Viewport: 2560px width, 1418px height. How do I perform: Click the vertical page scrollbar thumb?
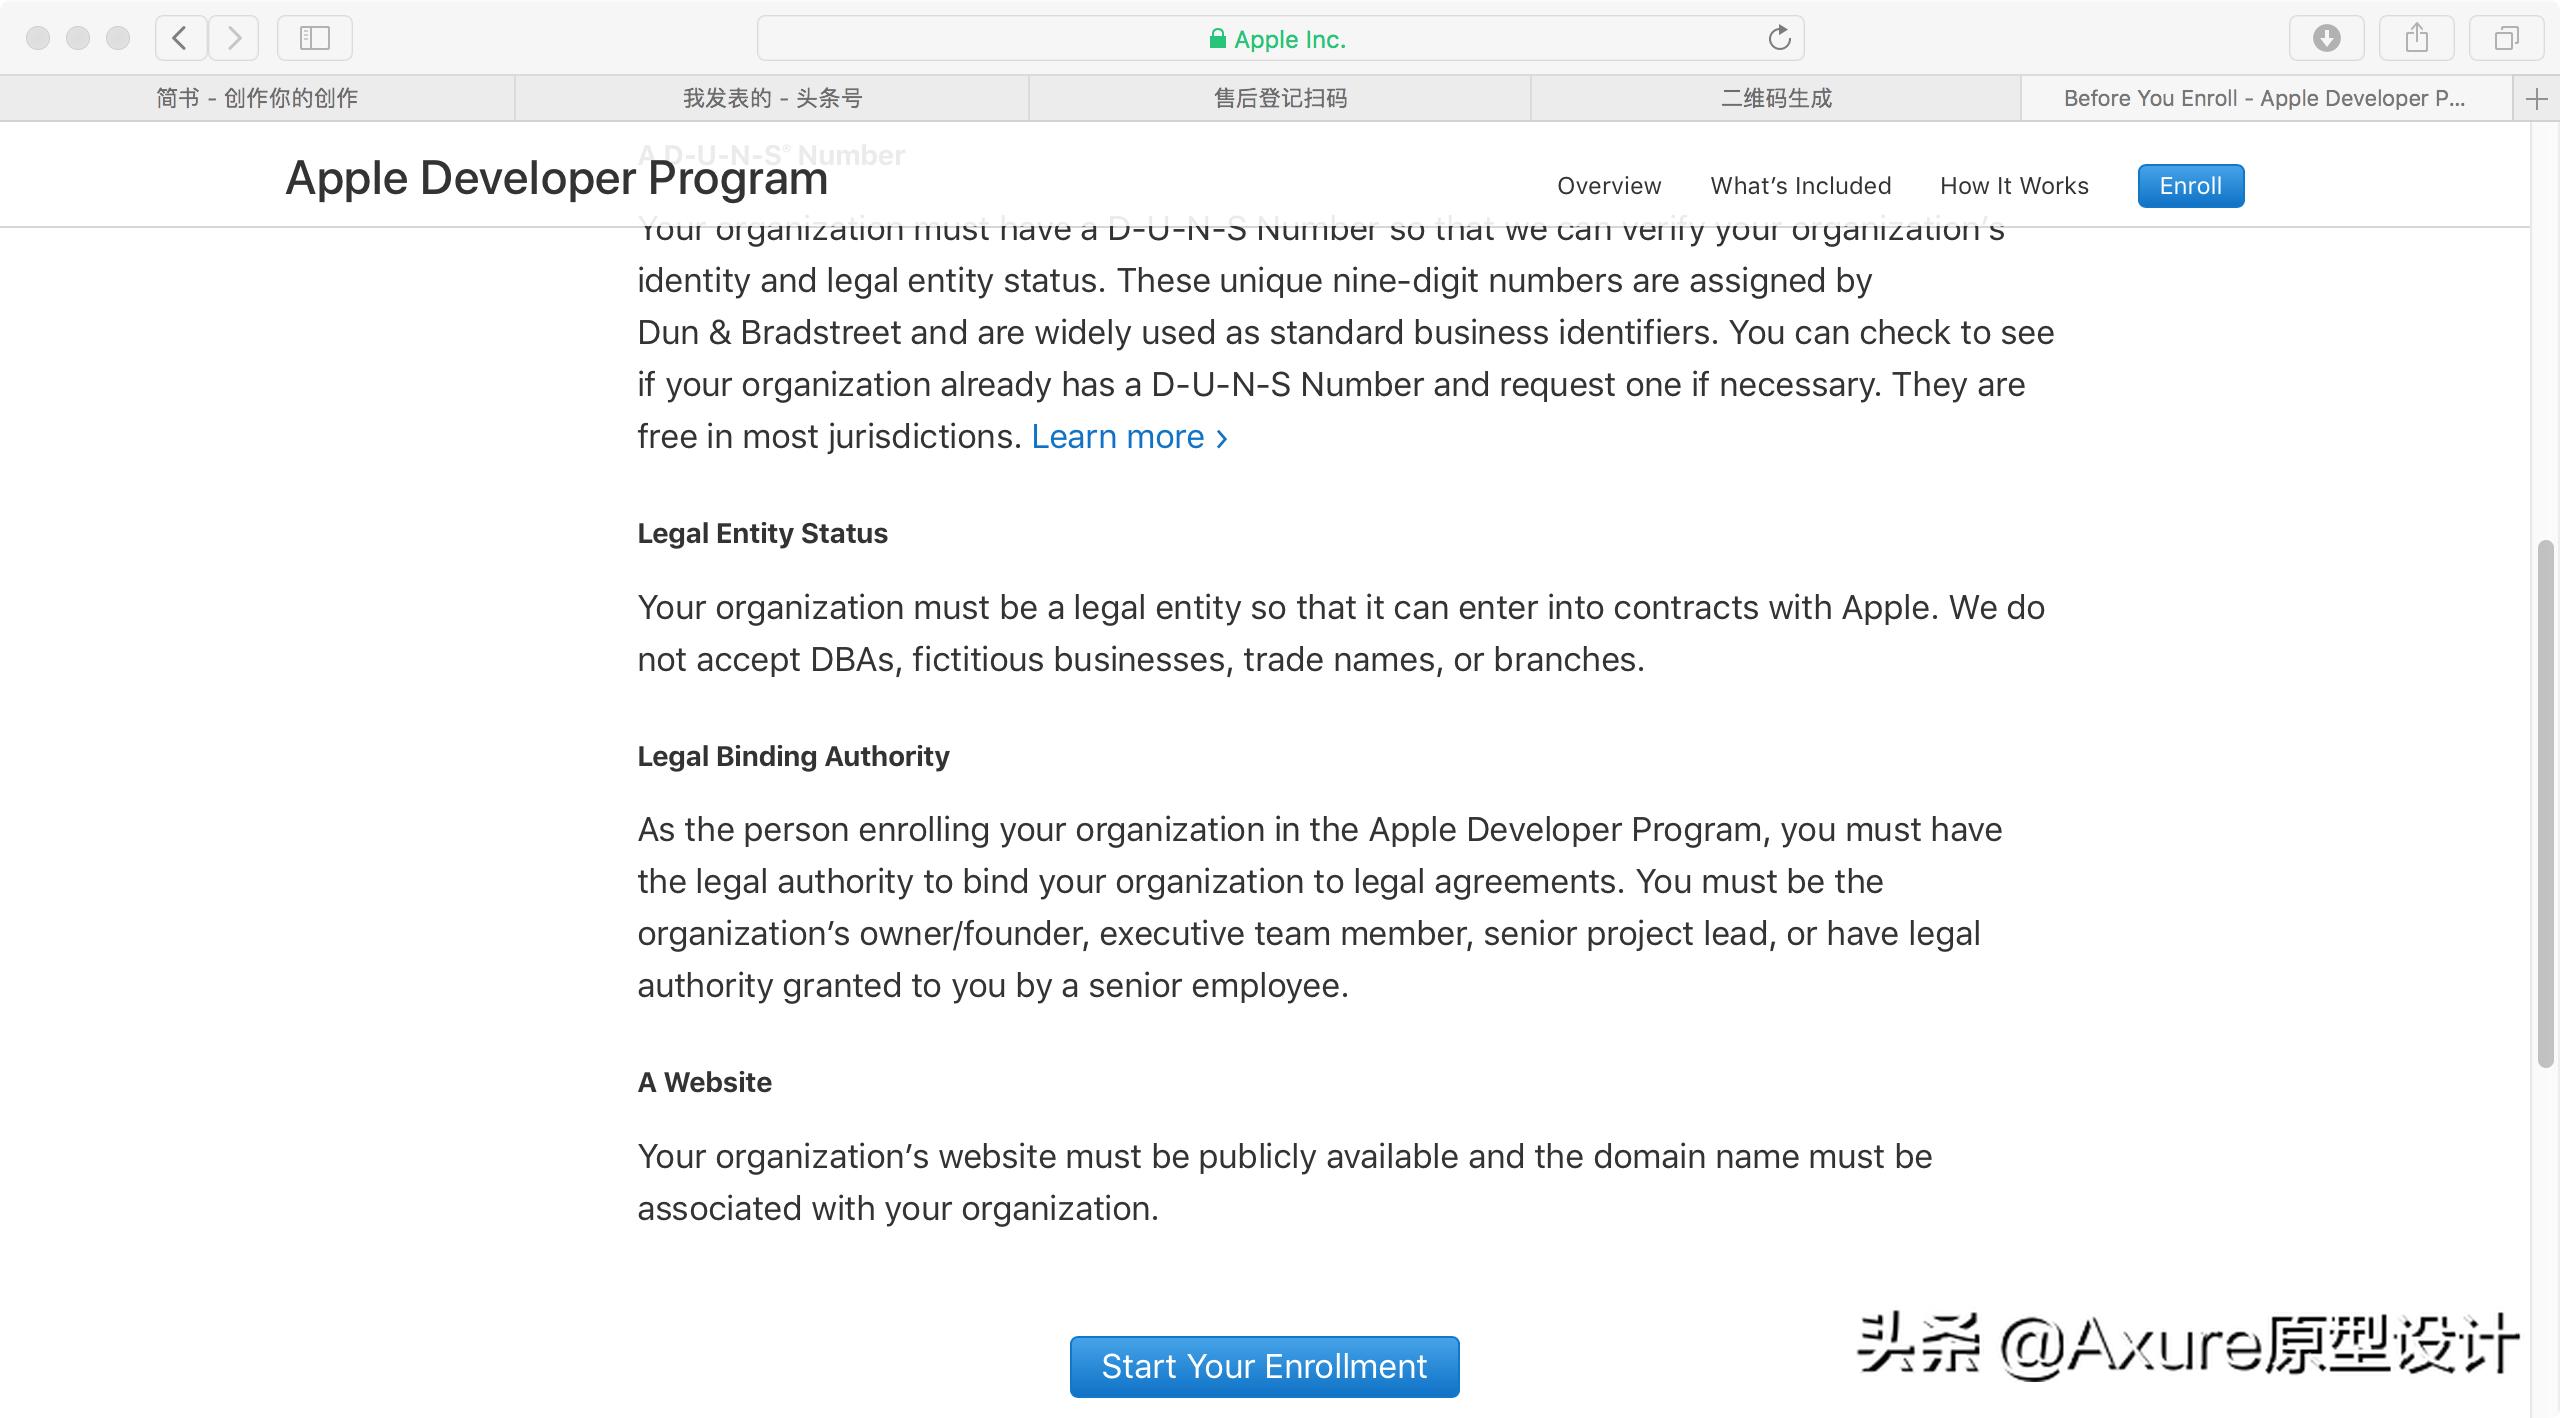[x=2546, y=804]
